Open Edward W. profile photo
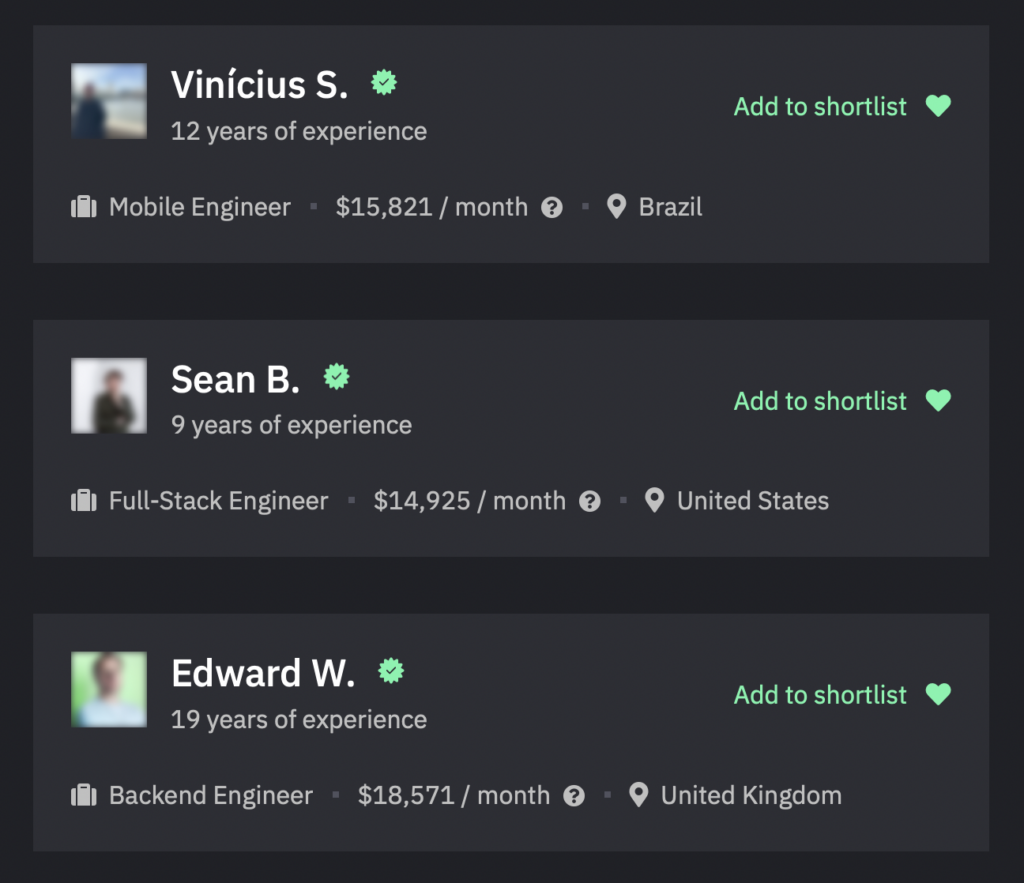1024x883 pixels. [109, 690]
